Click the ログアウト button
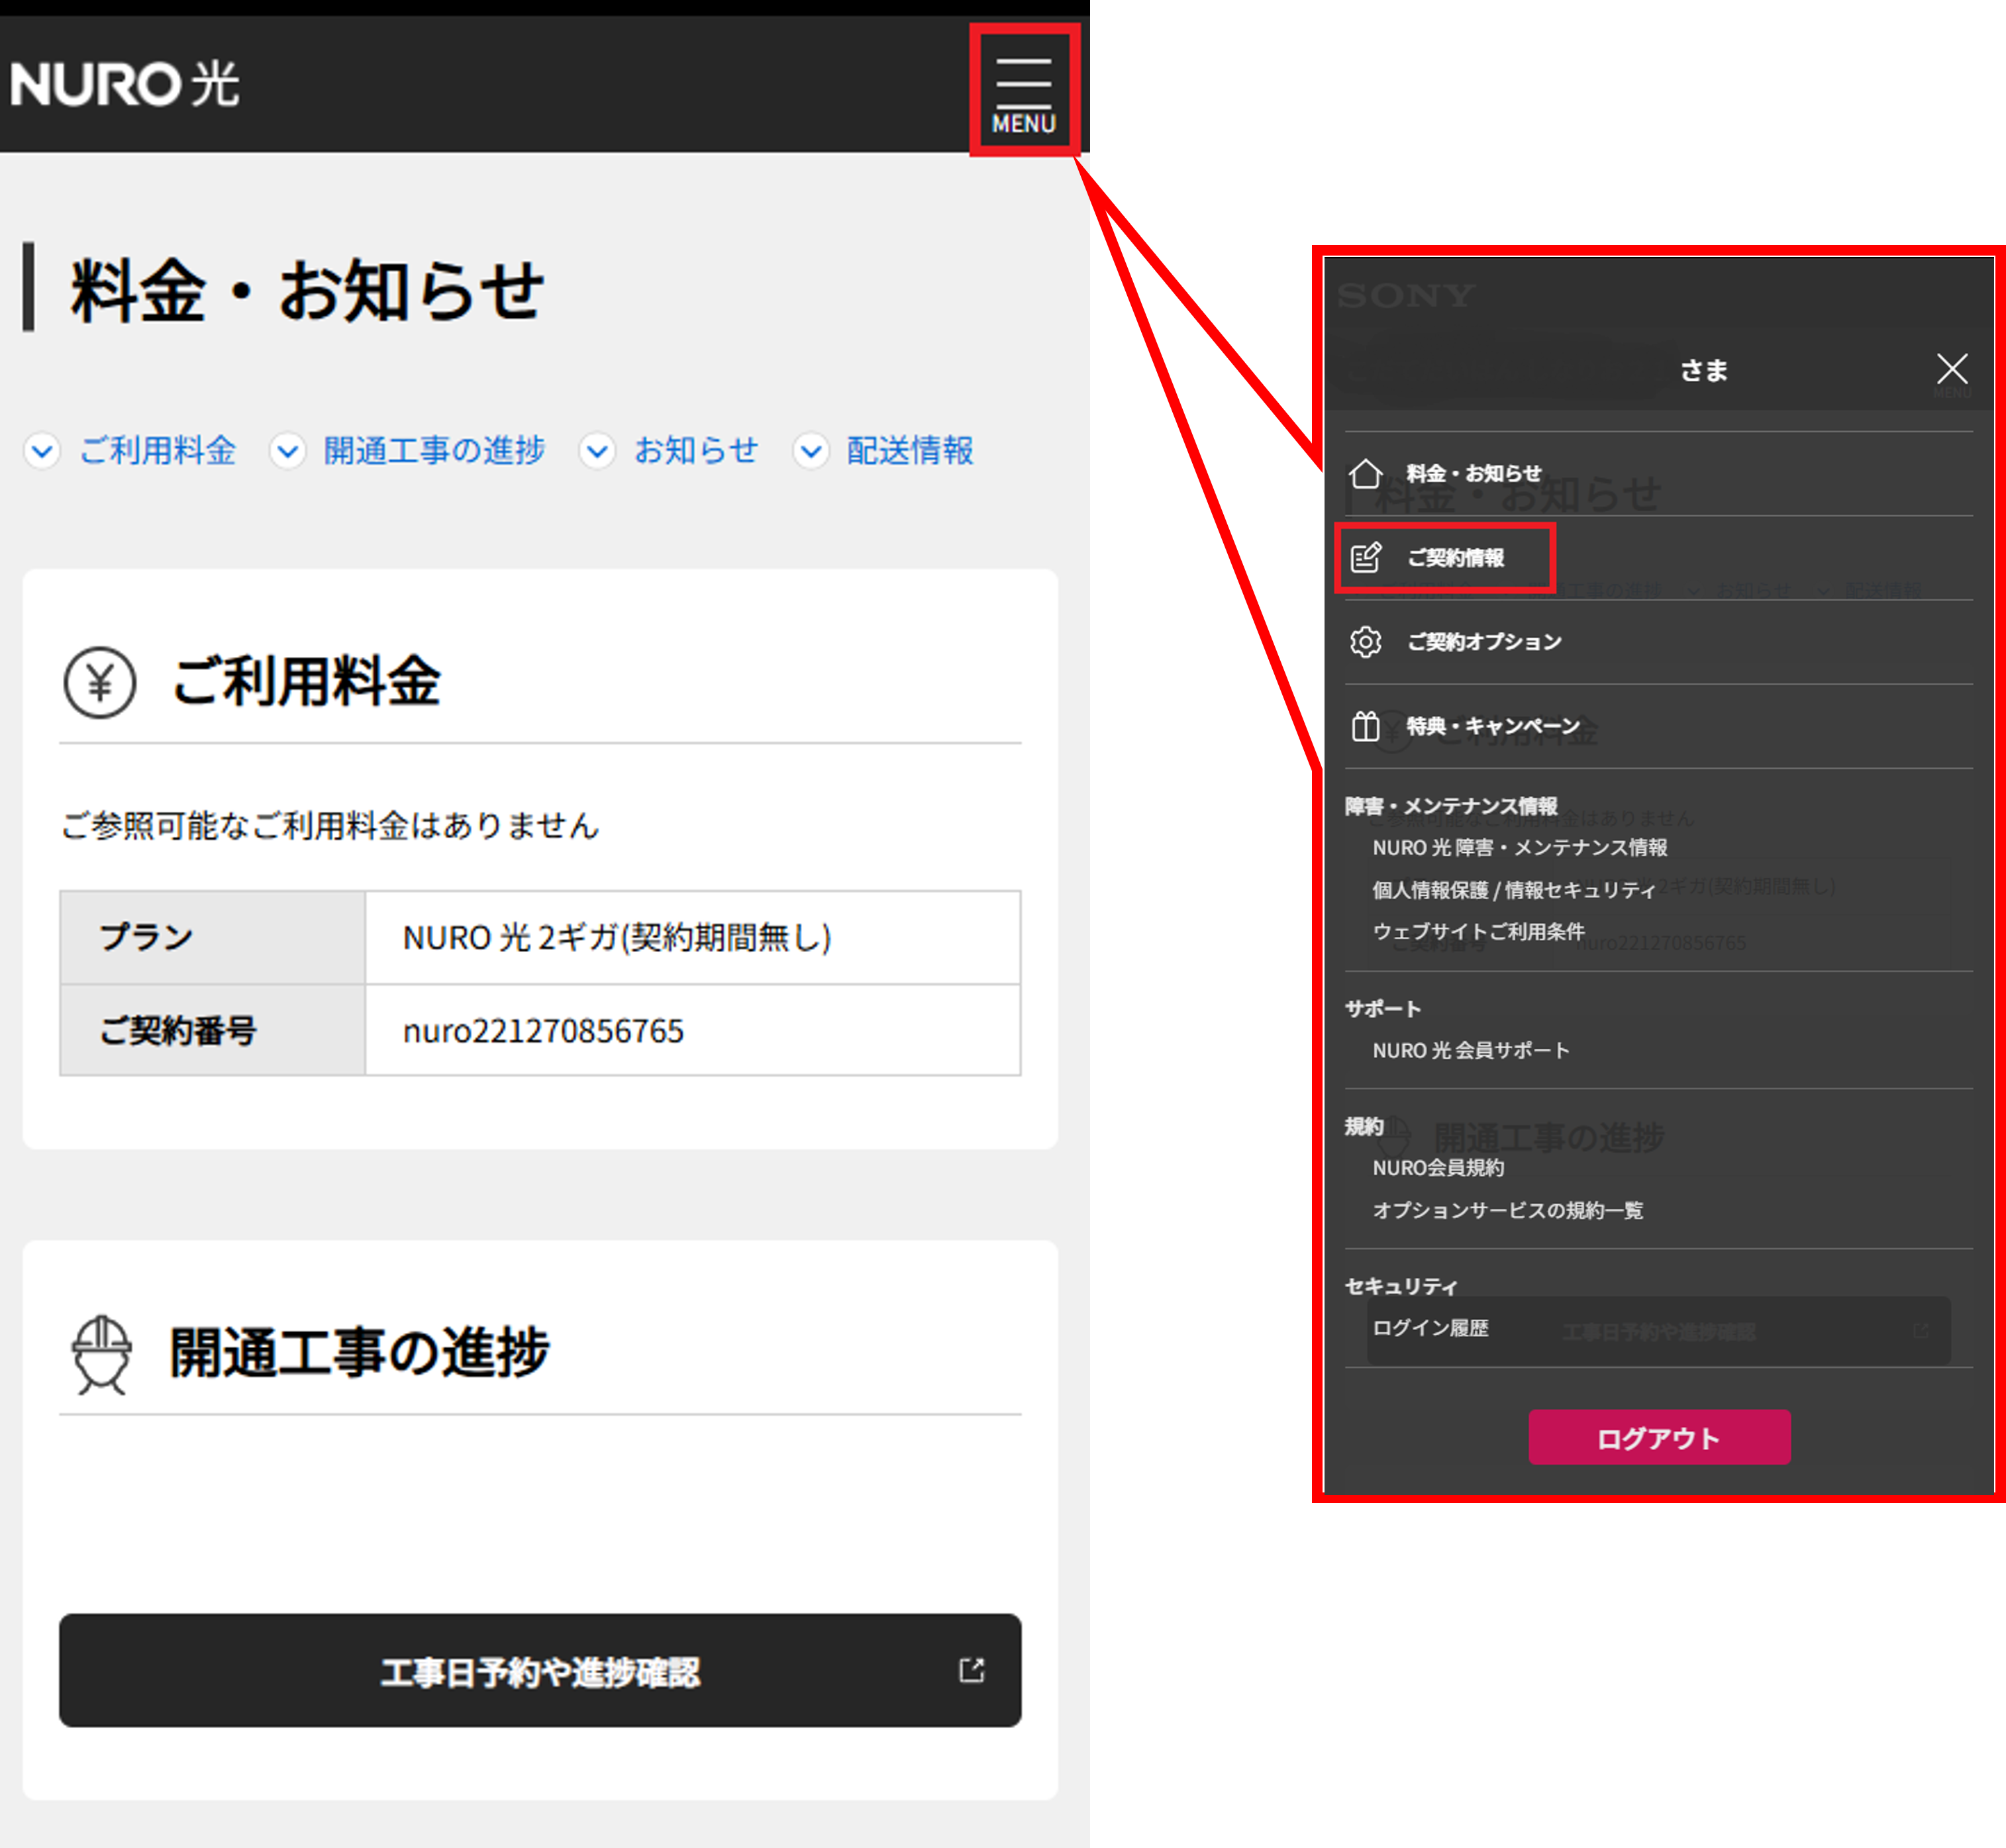Screen dimensions: 2006x1848 [x=1659, y=1437]
